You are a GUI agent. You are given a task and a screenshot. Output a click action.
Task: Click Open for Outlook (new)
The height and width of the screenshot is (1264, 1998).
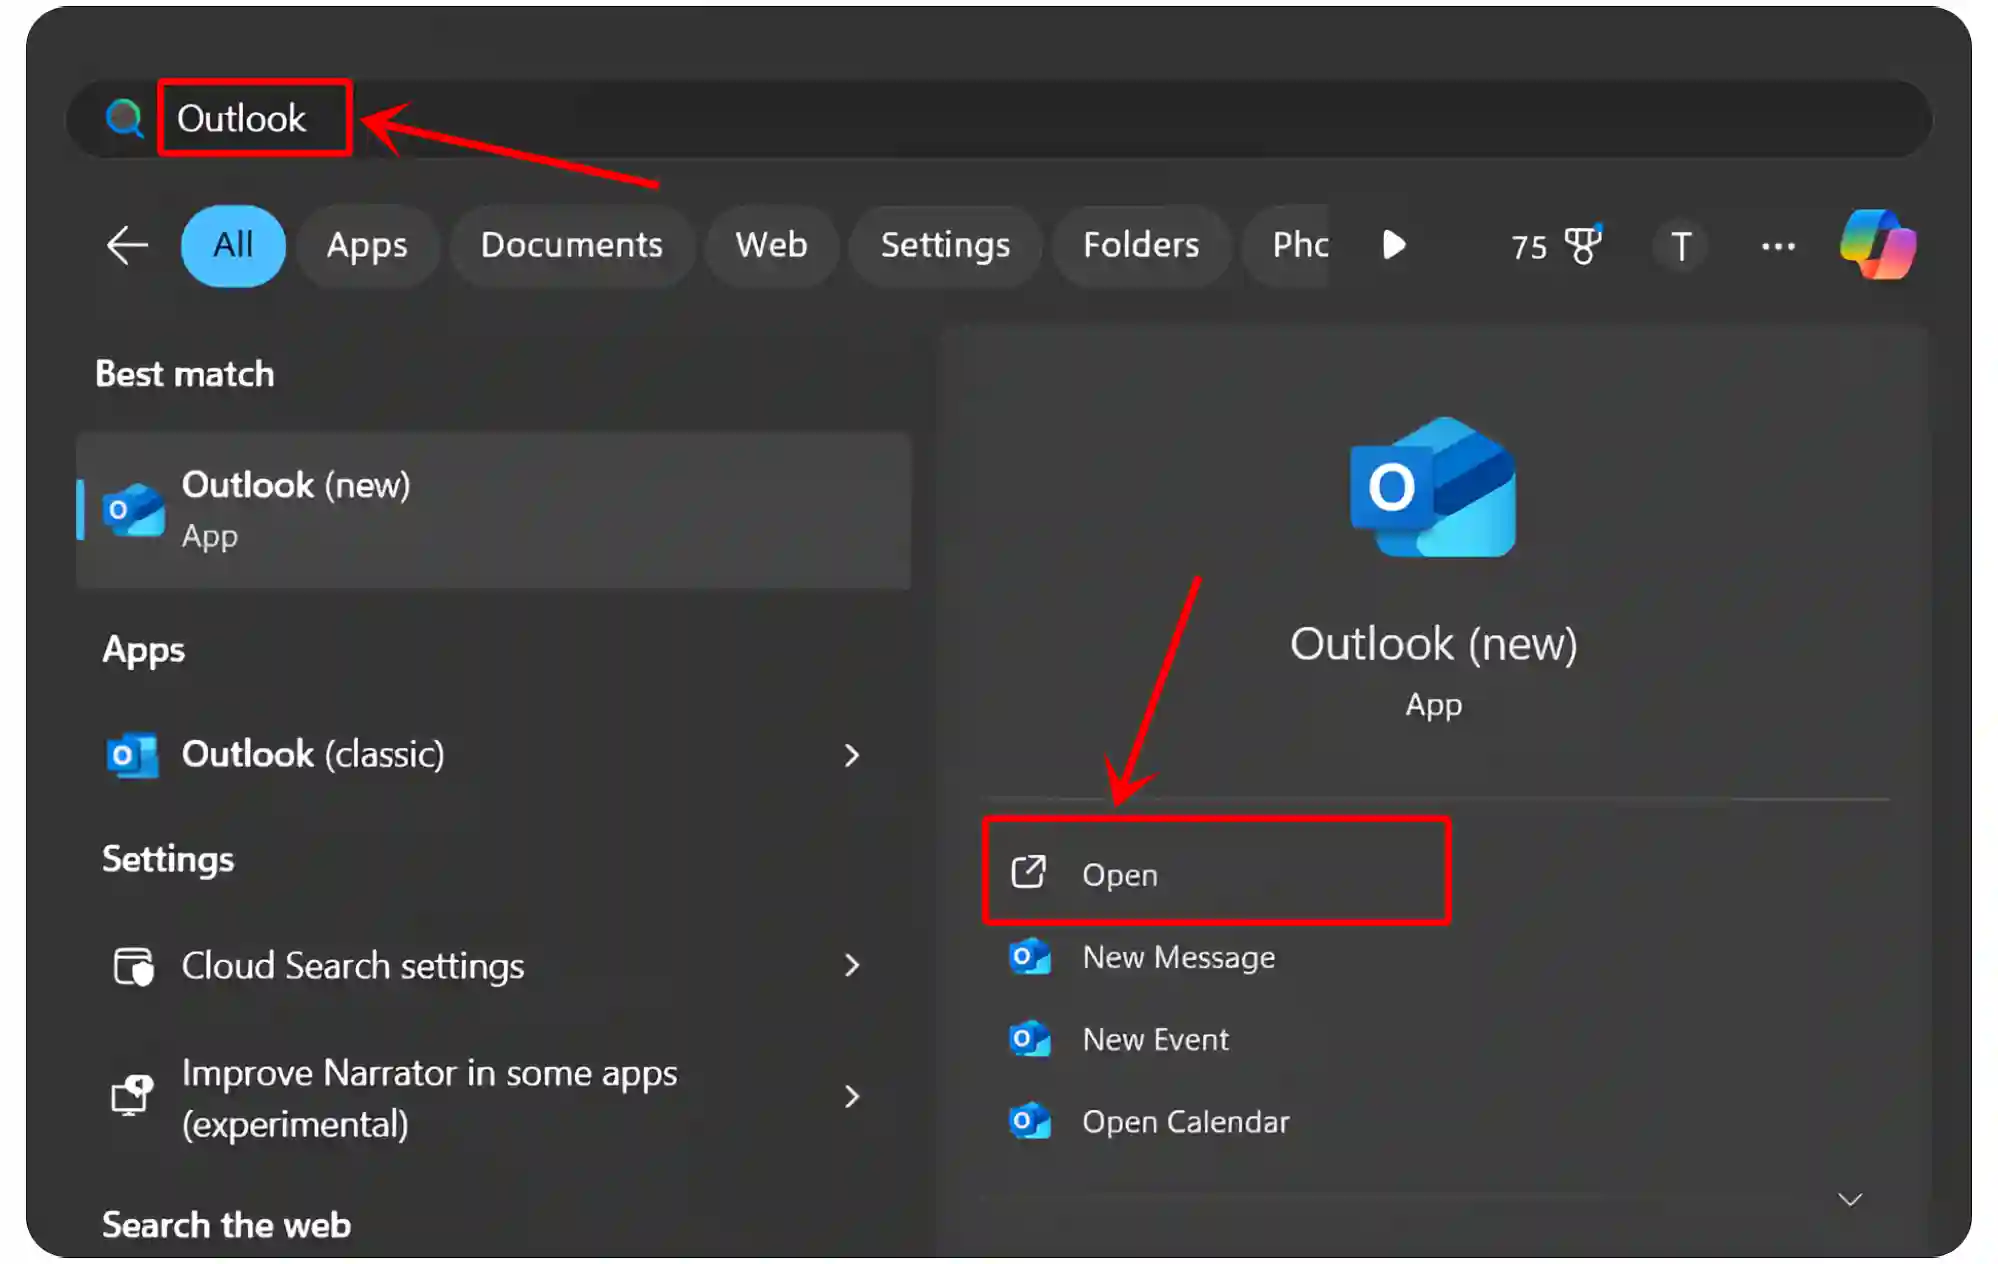click(1216, 873)
